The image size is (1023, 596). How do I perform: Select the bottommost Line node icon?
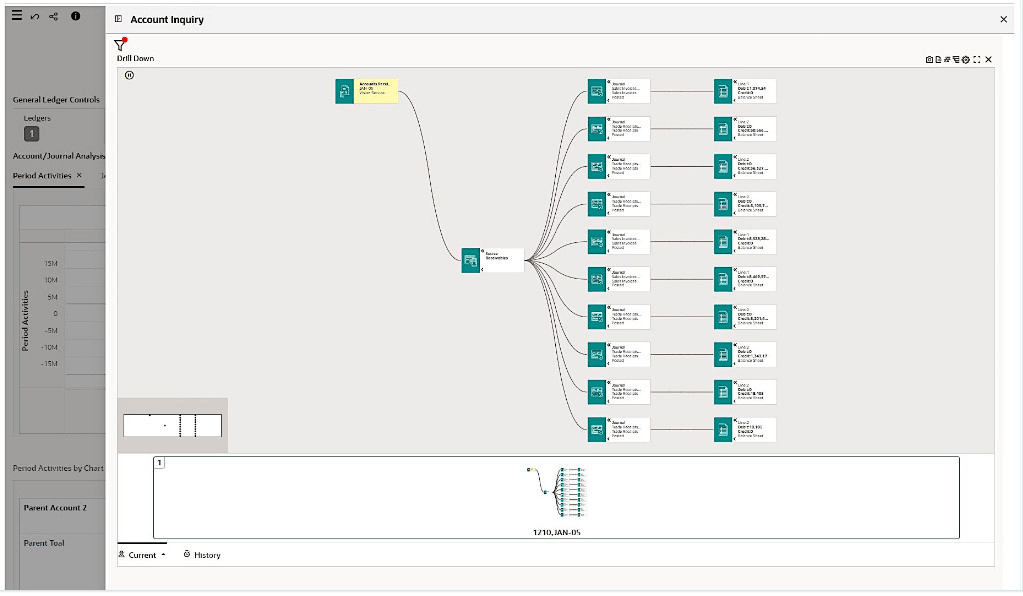pos(723,430)
